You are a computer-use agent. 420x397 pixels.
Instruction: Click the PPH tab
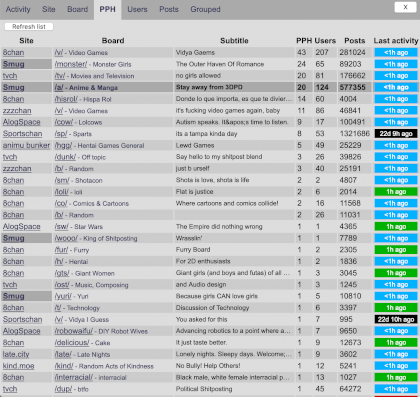tap(107, 9)
